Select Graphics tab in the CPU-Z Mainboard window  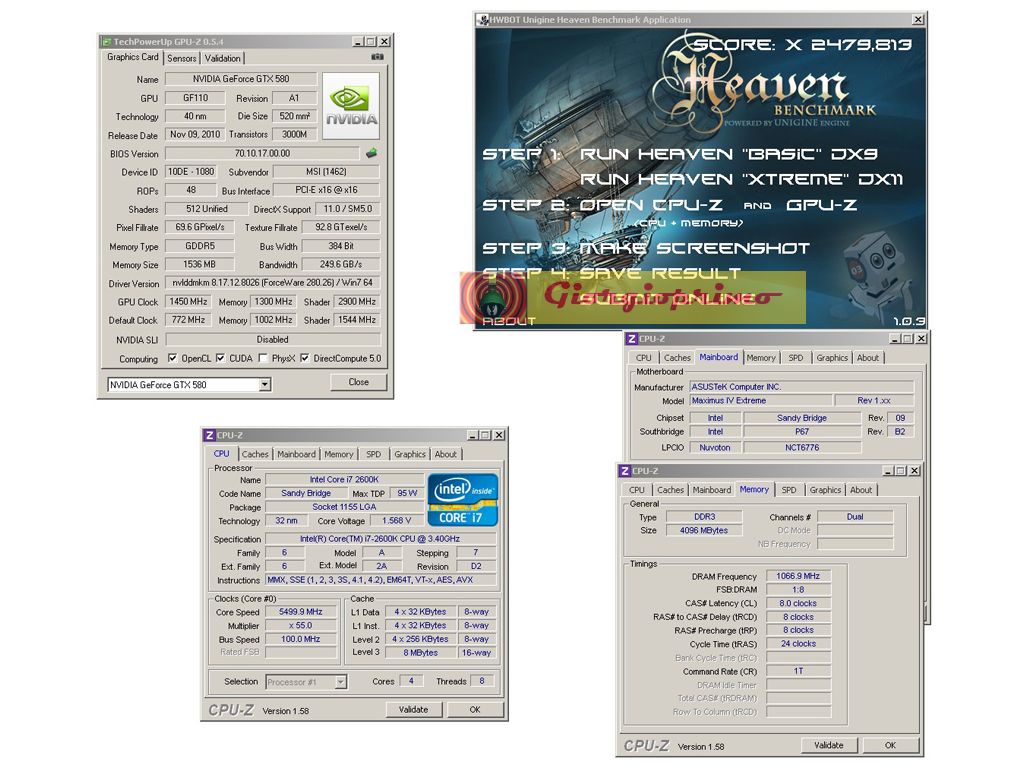click(x=832, y=358)
